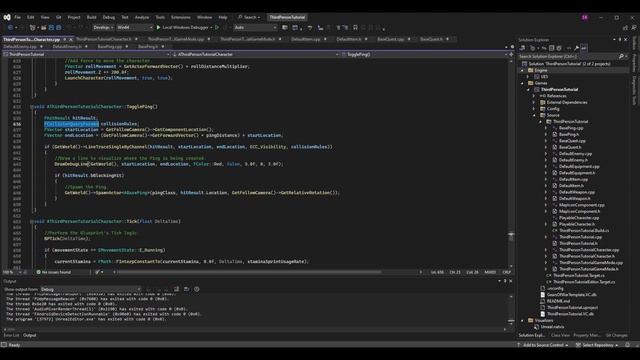The height and width of the screenshot is (360, 640).
Task: Expand the External Dependencies node
Action: click(534, 102)
